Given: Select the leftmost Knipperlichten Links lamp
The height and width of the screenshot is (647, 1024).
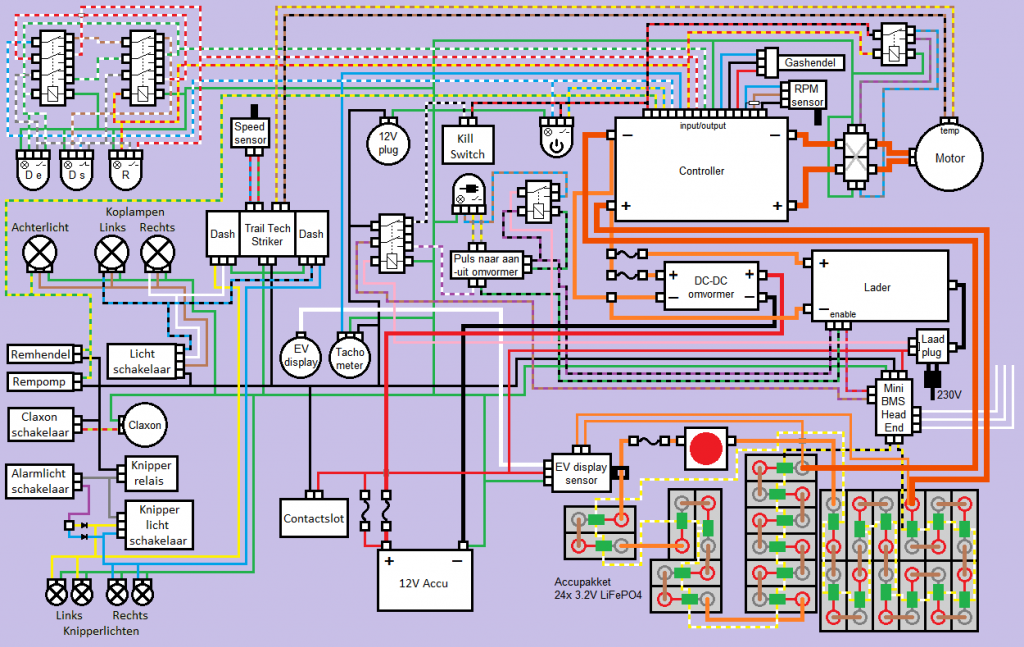Looking at the screenshot, I should point(56,593).
